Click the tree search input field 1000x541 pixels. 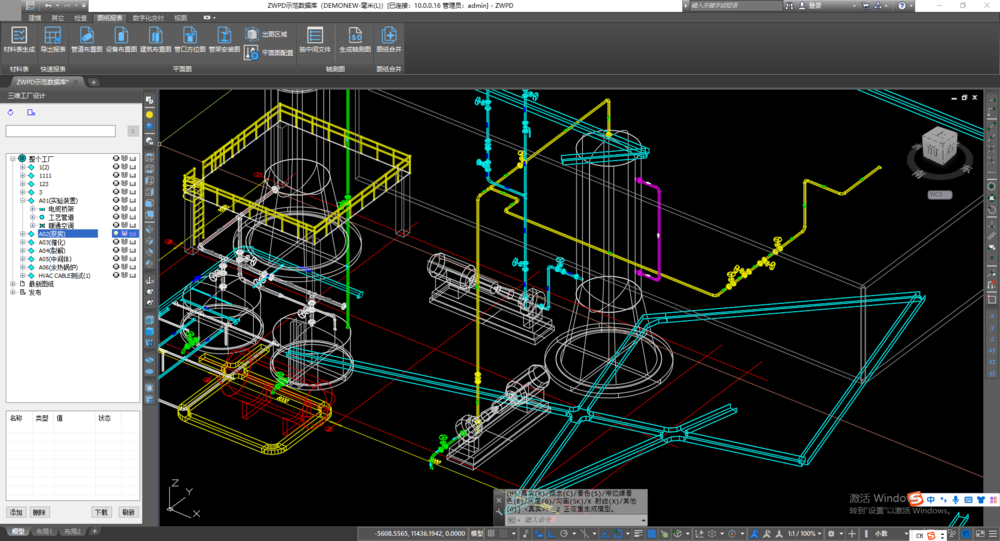coord(61,131)
